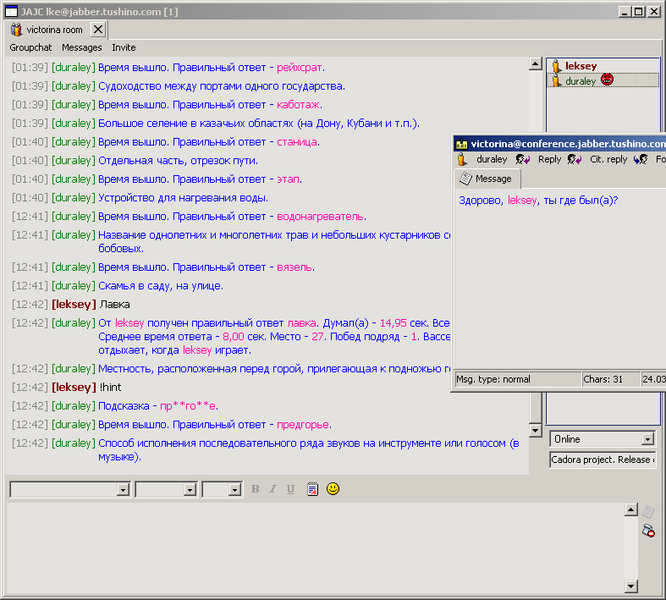Open the smiley emoticon picker
The width and height of the screenshot is (666, 600).
pos(333,489)
